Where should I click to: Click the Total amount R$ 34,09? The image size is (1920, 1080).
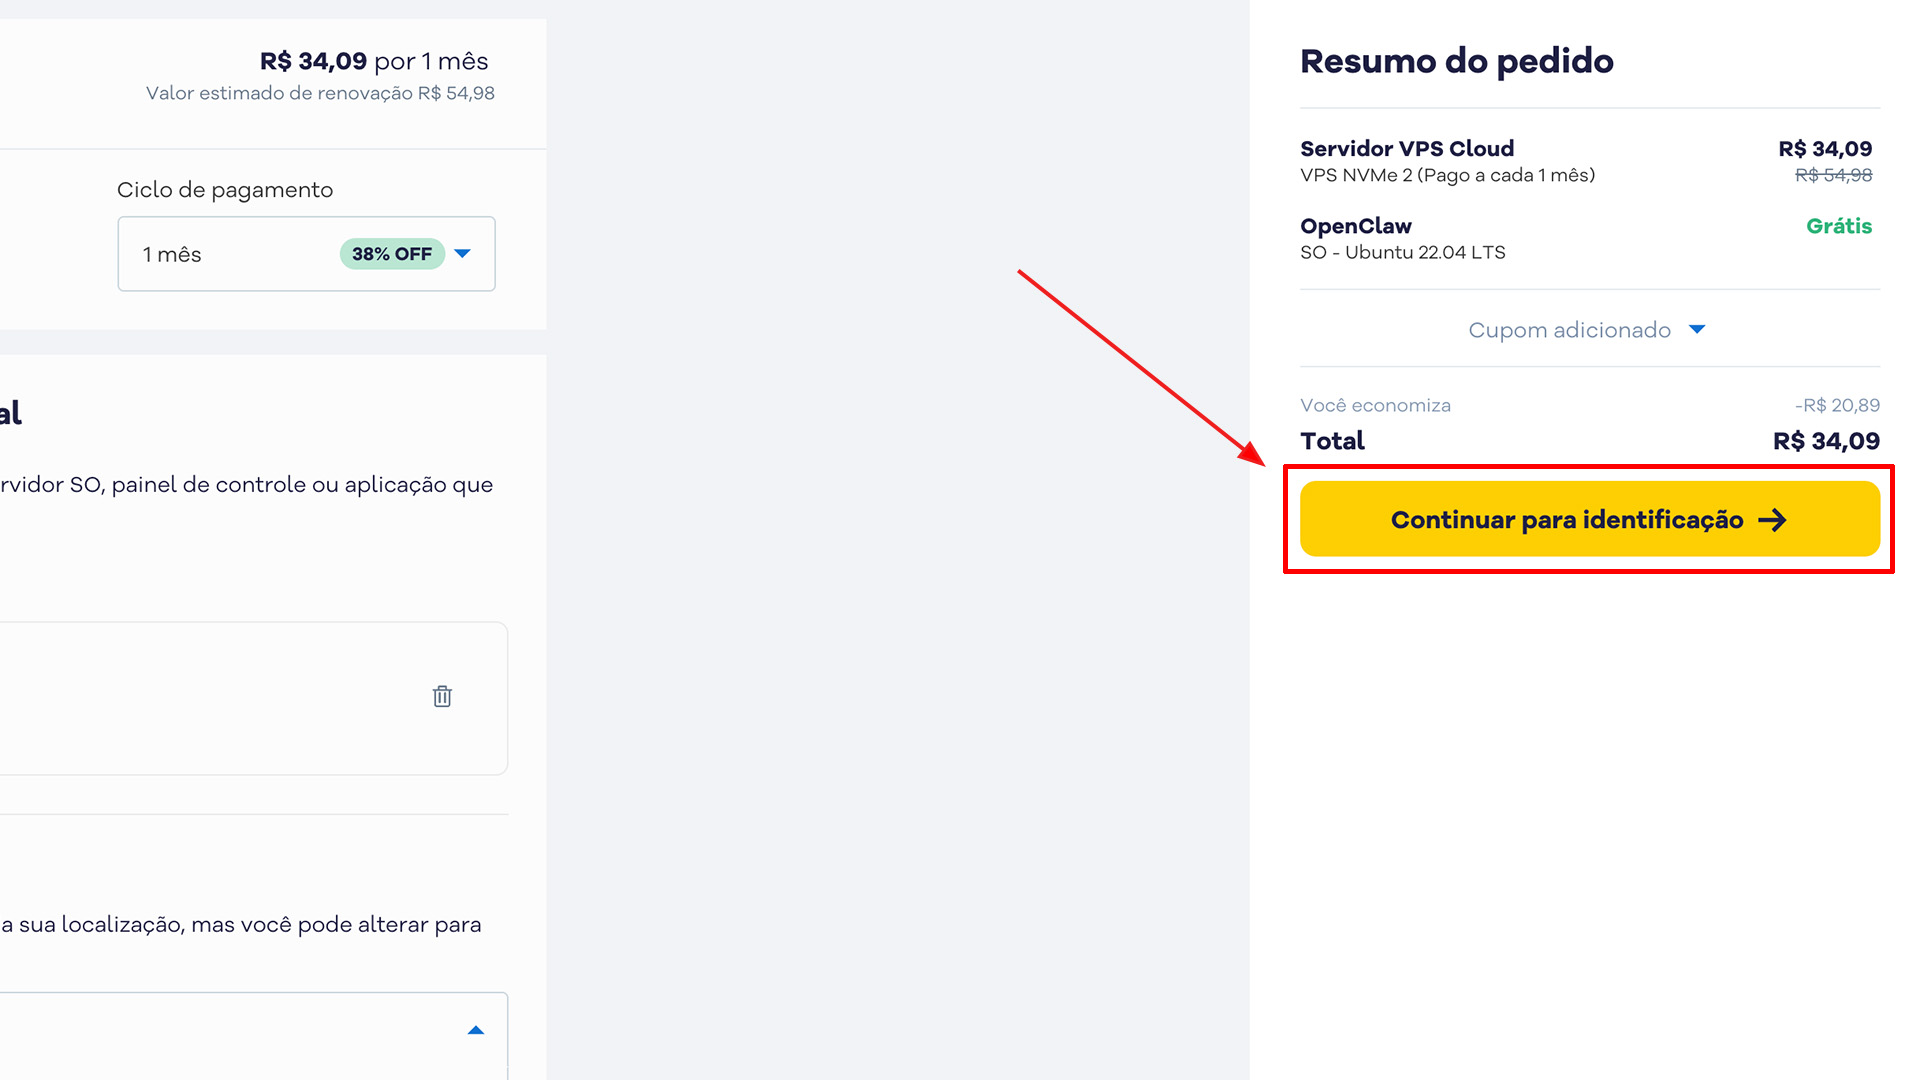pyautogui.click(x=1826, y=440)
